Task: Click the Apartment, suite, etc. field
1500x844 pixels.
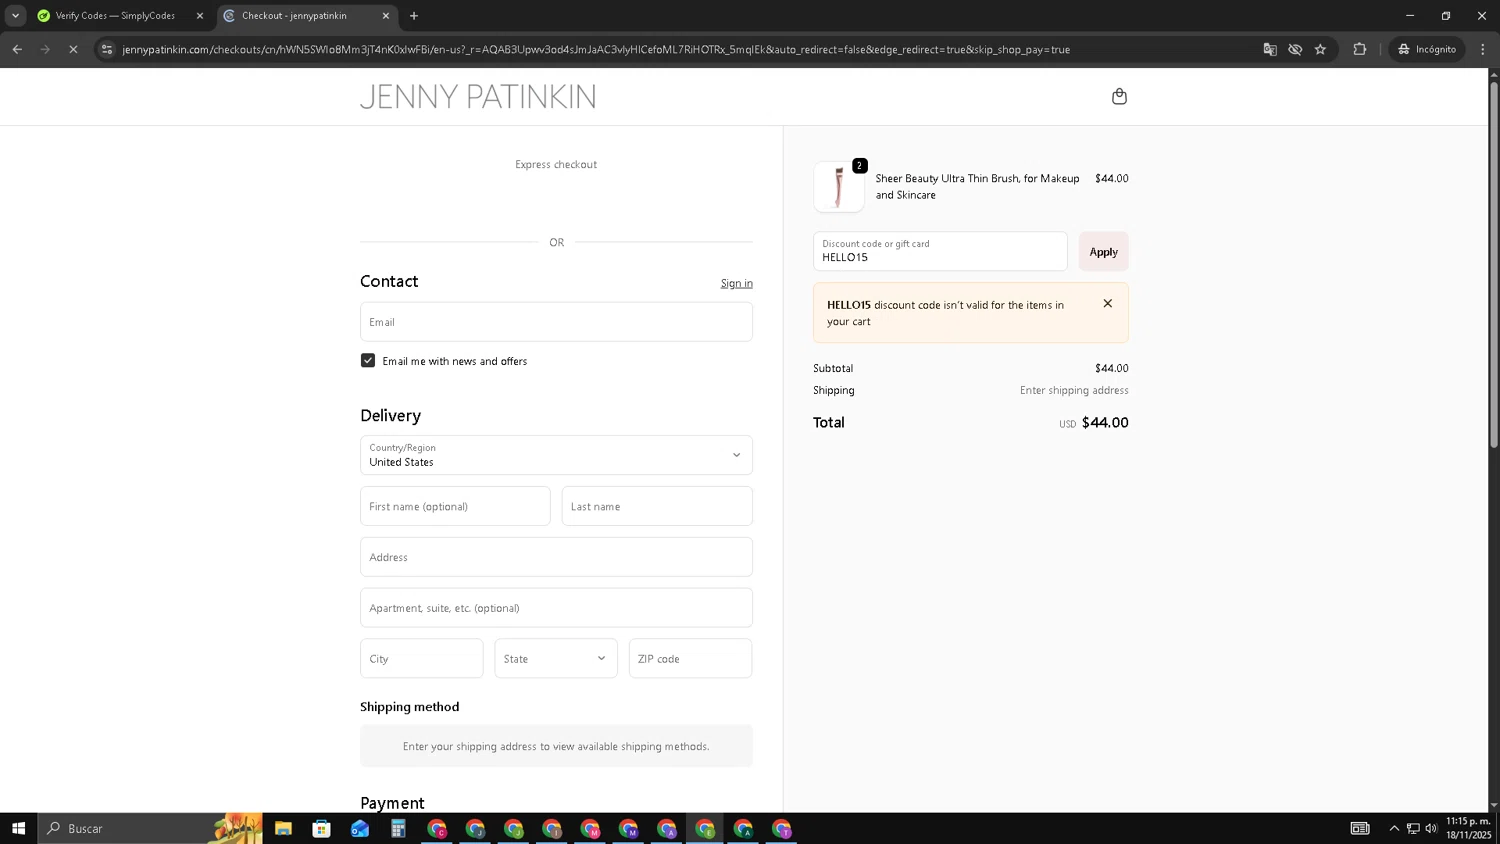Action: pyautogui.click(x=556, y=608)
